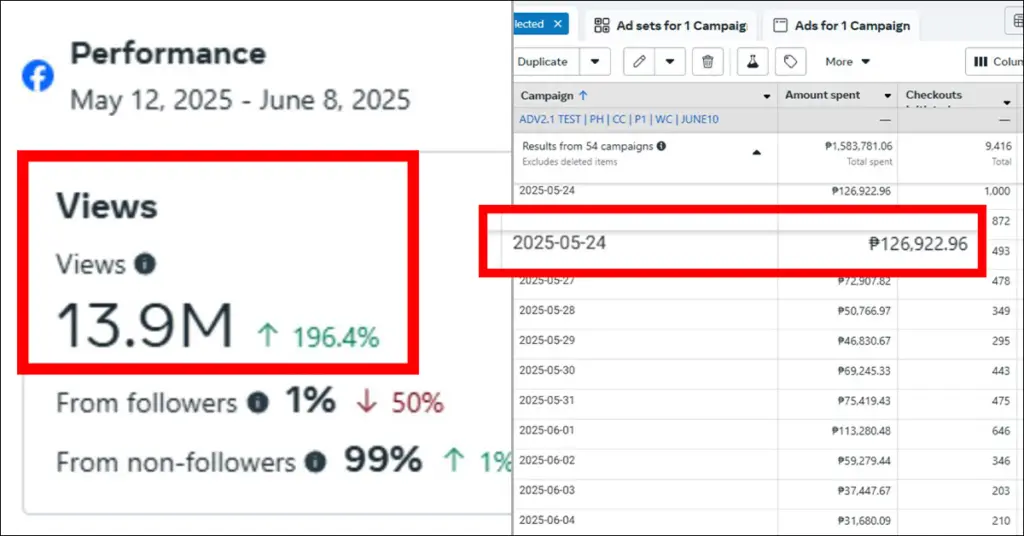Click the ₱37,447.67 amount cell
The height and width of the screenshot is (536, 1024).
coord(864,491)
